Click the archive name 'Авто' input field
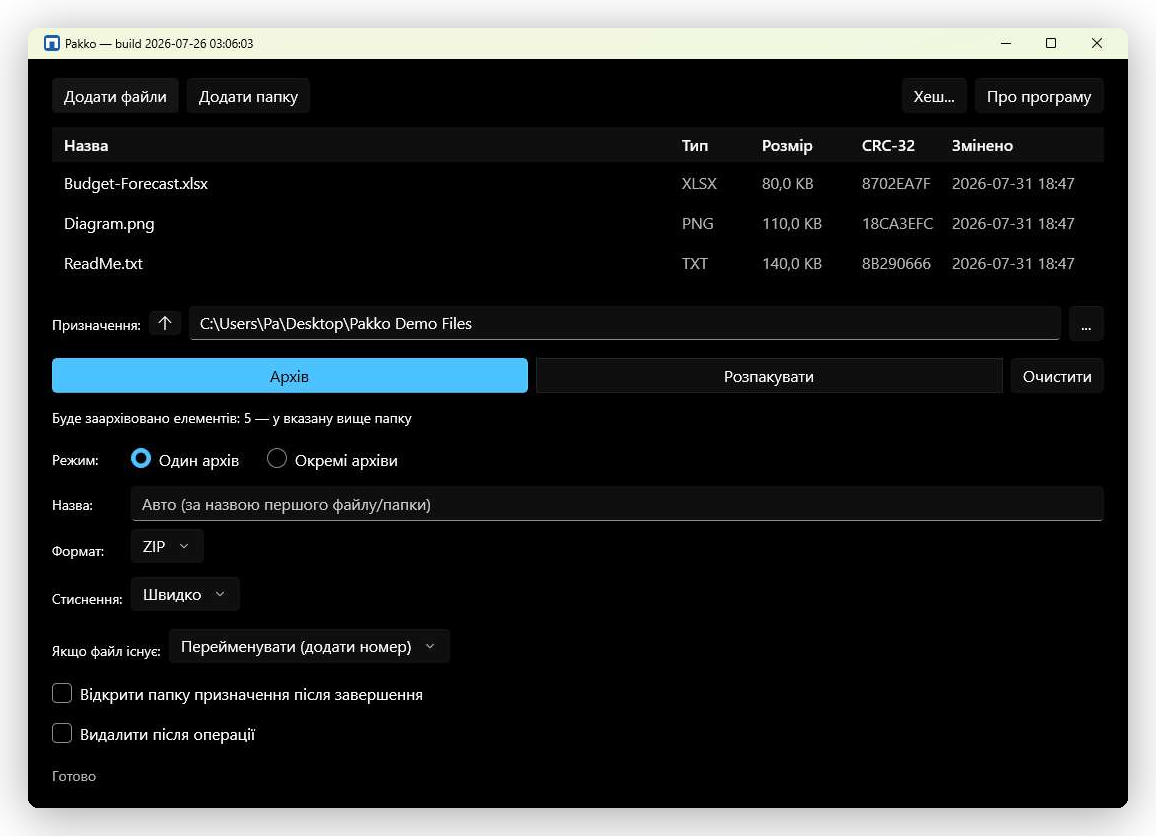This screenshot has height=836, width=1156. [x=617, y=504]
